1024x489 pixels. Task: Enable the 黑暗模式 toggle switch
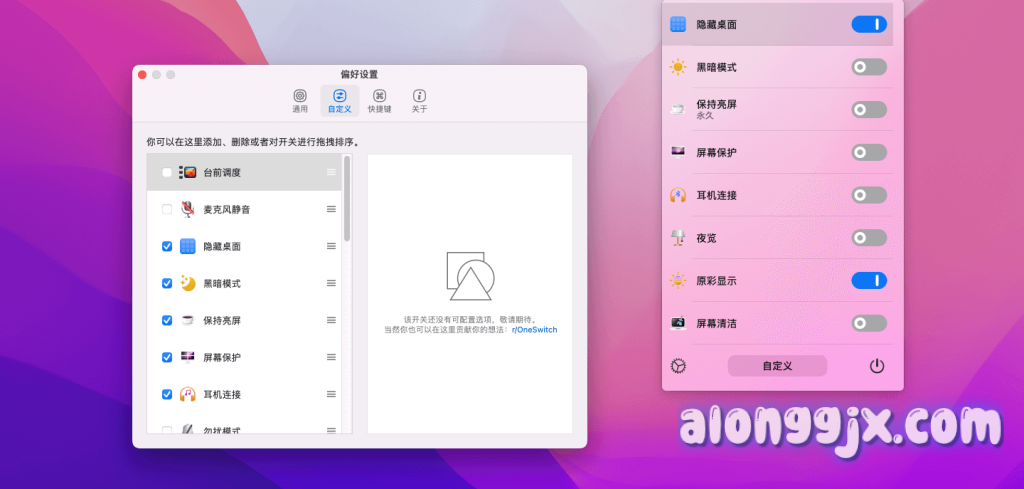(x=869, y=67)
